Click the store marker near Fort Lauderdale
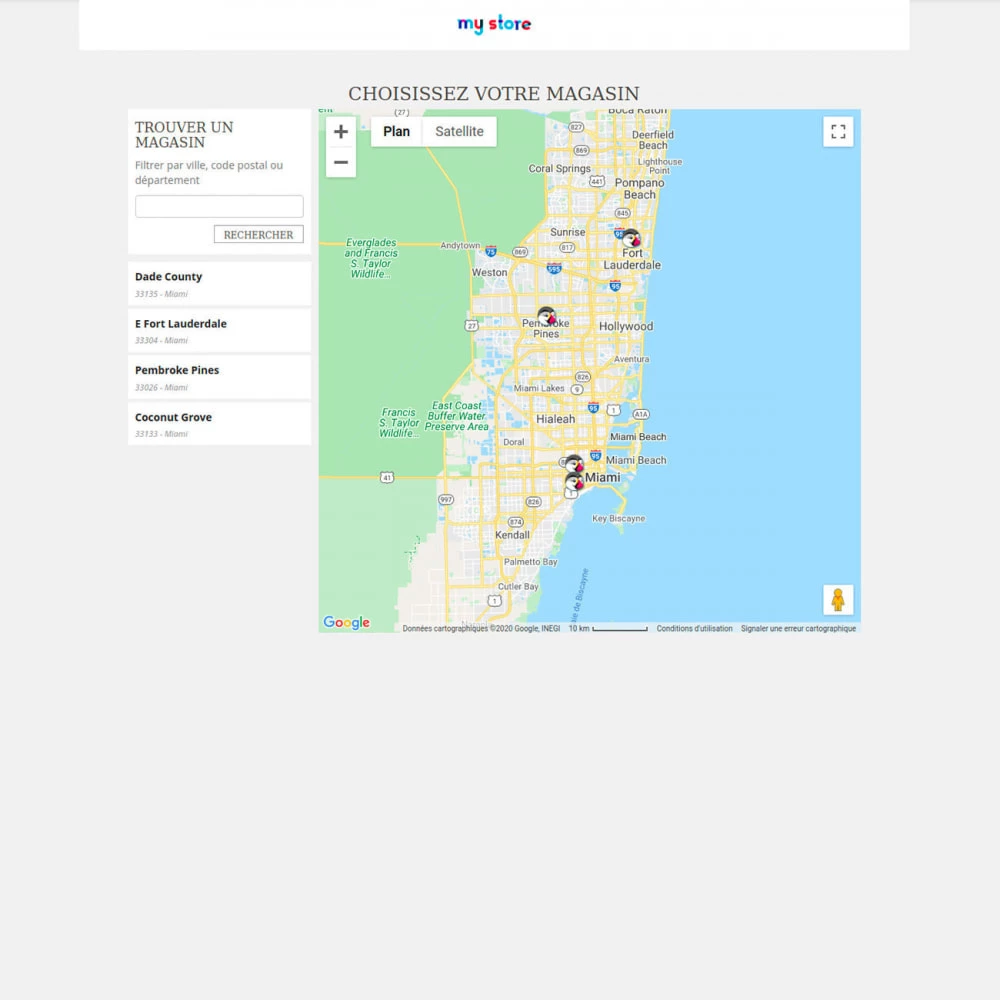The height and width of the screenshot is (1000, 1000). (x=631, y=239)
